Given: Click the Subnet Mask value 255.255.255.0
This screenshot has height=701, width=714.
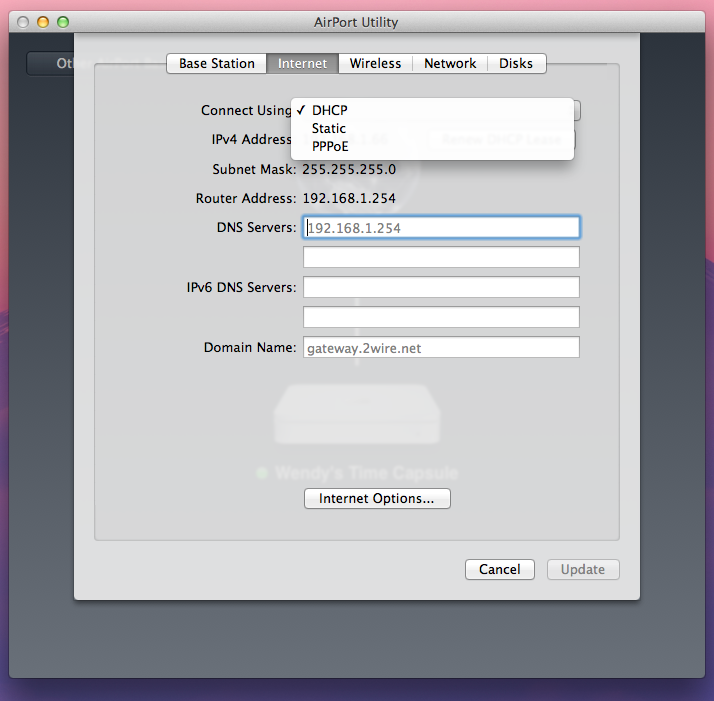Looking at the screenshot, I should (x=349, y=169).
